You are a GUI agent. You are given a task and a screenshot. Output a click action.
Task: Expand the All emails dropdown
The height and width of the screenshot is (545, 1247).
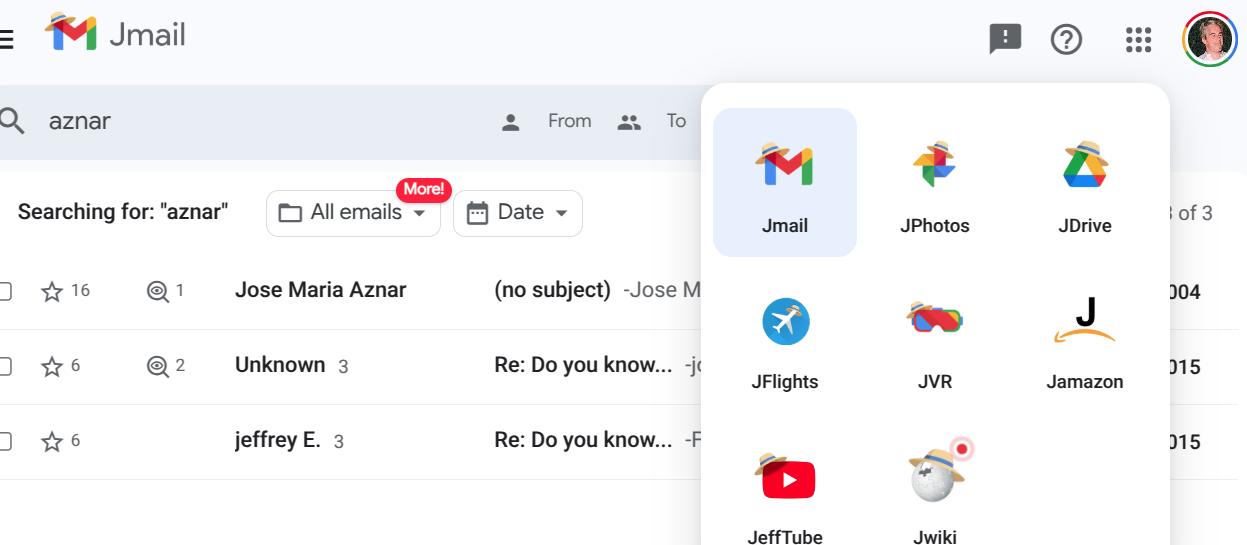click(353, 213)
